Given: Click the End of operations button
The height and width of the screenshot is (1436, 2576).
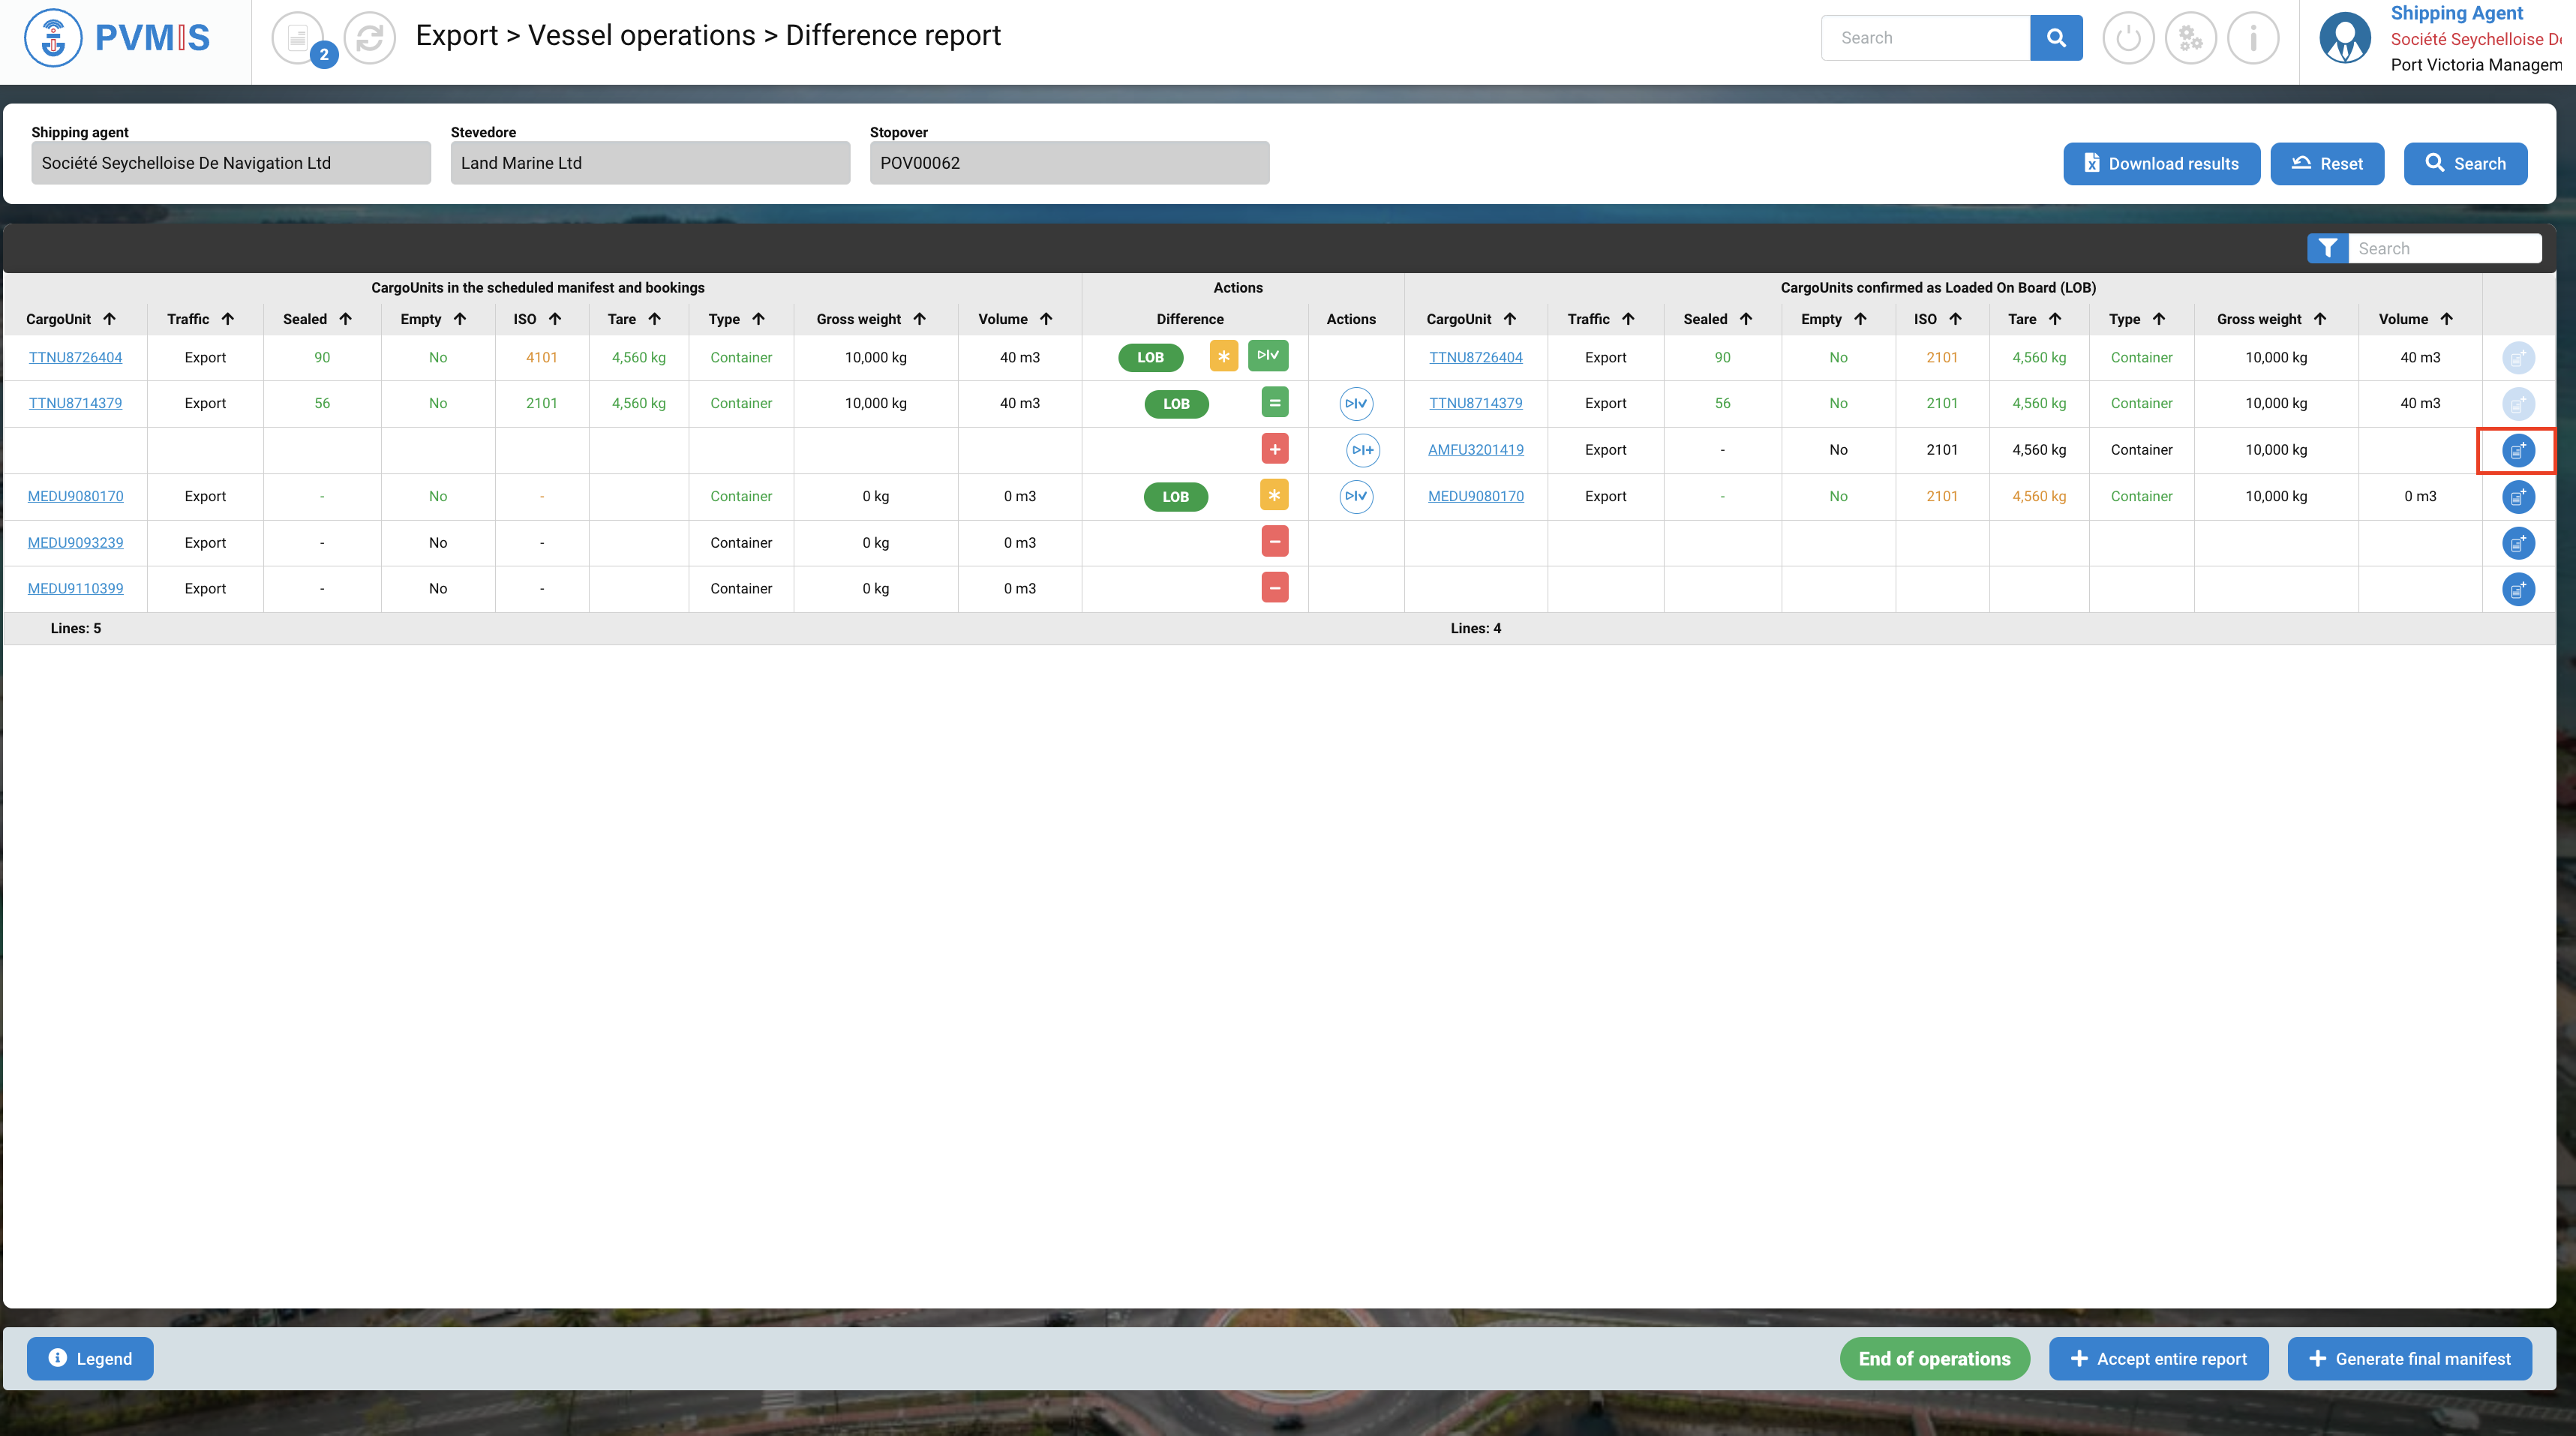Looking at the screenshot, I should tap(1934, 1358).
